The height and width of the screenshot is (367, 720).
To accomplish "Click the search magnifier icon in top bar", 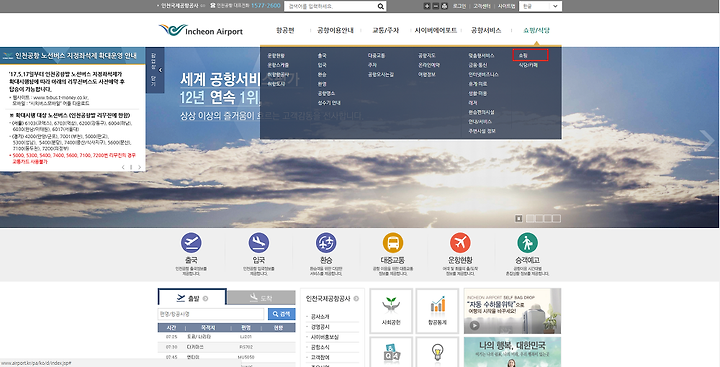I will point(381,6).
